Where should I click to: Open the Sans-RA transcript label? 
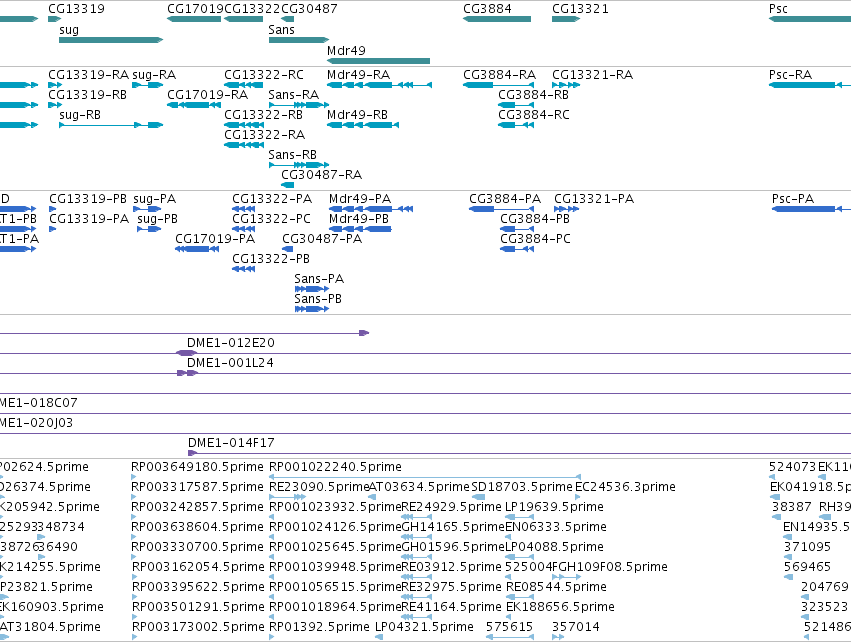pyautogui.click(x=294, y=94)
